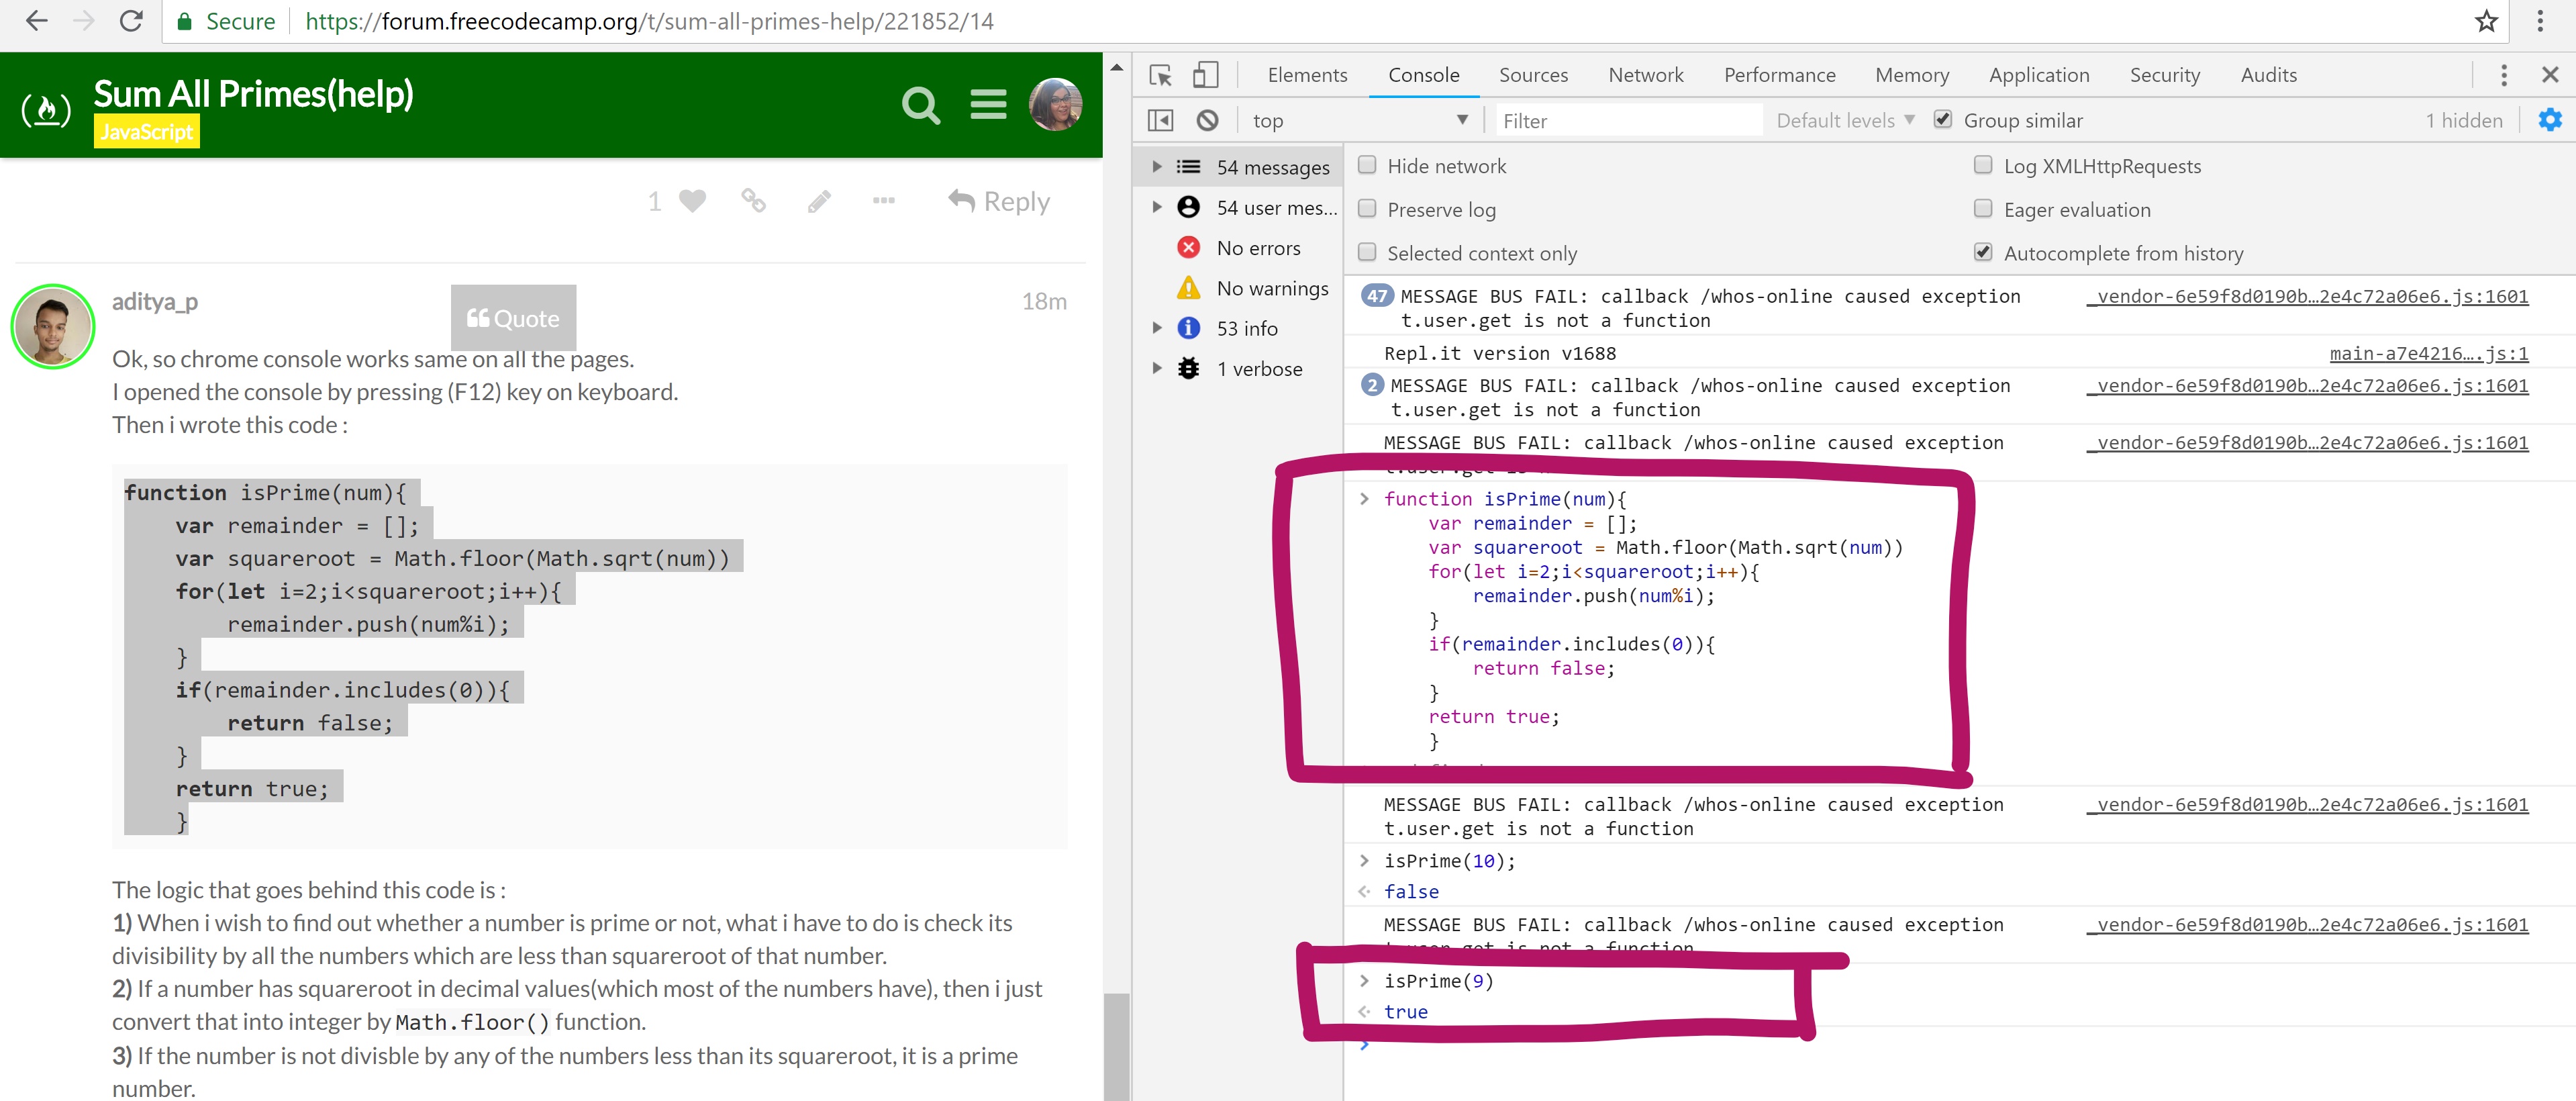Hide the console sidebar panel icon

pos(1160,120)
